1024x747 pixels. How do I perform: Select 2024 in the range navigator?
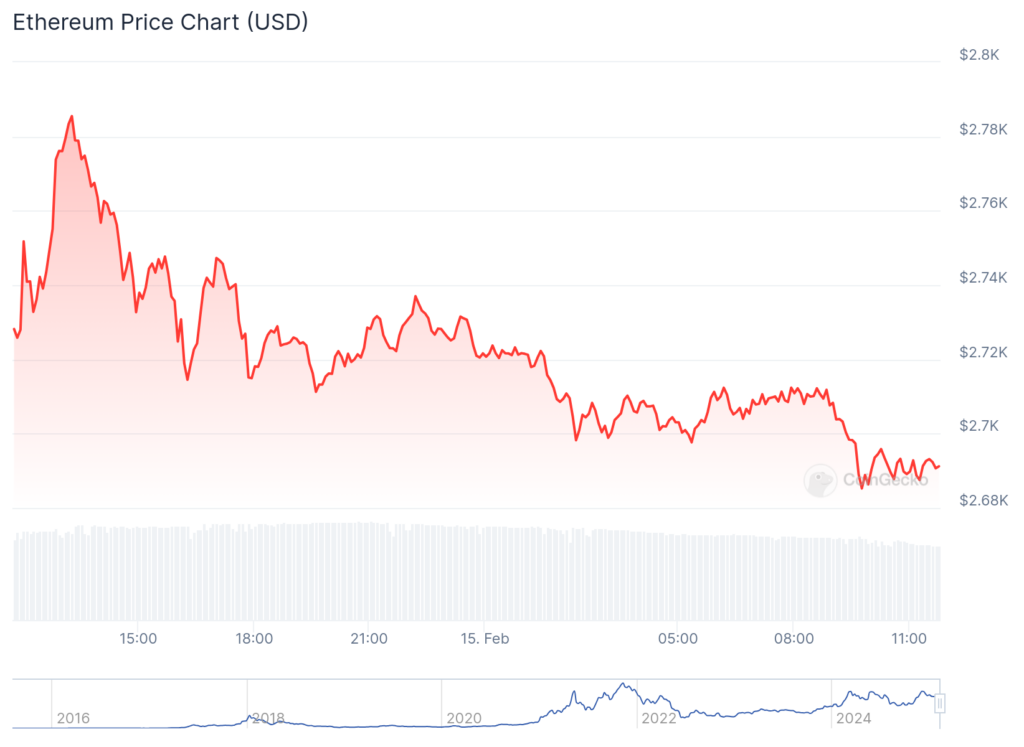point(854,718)
